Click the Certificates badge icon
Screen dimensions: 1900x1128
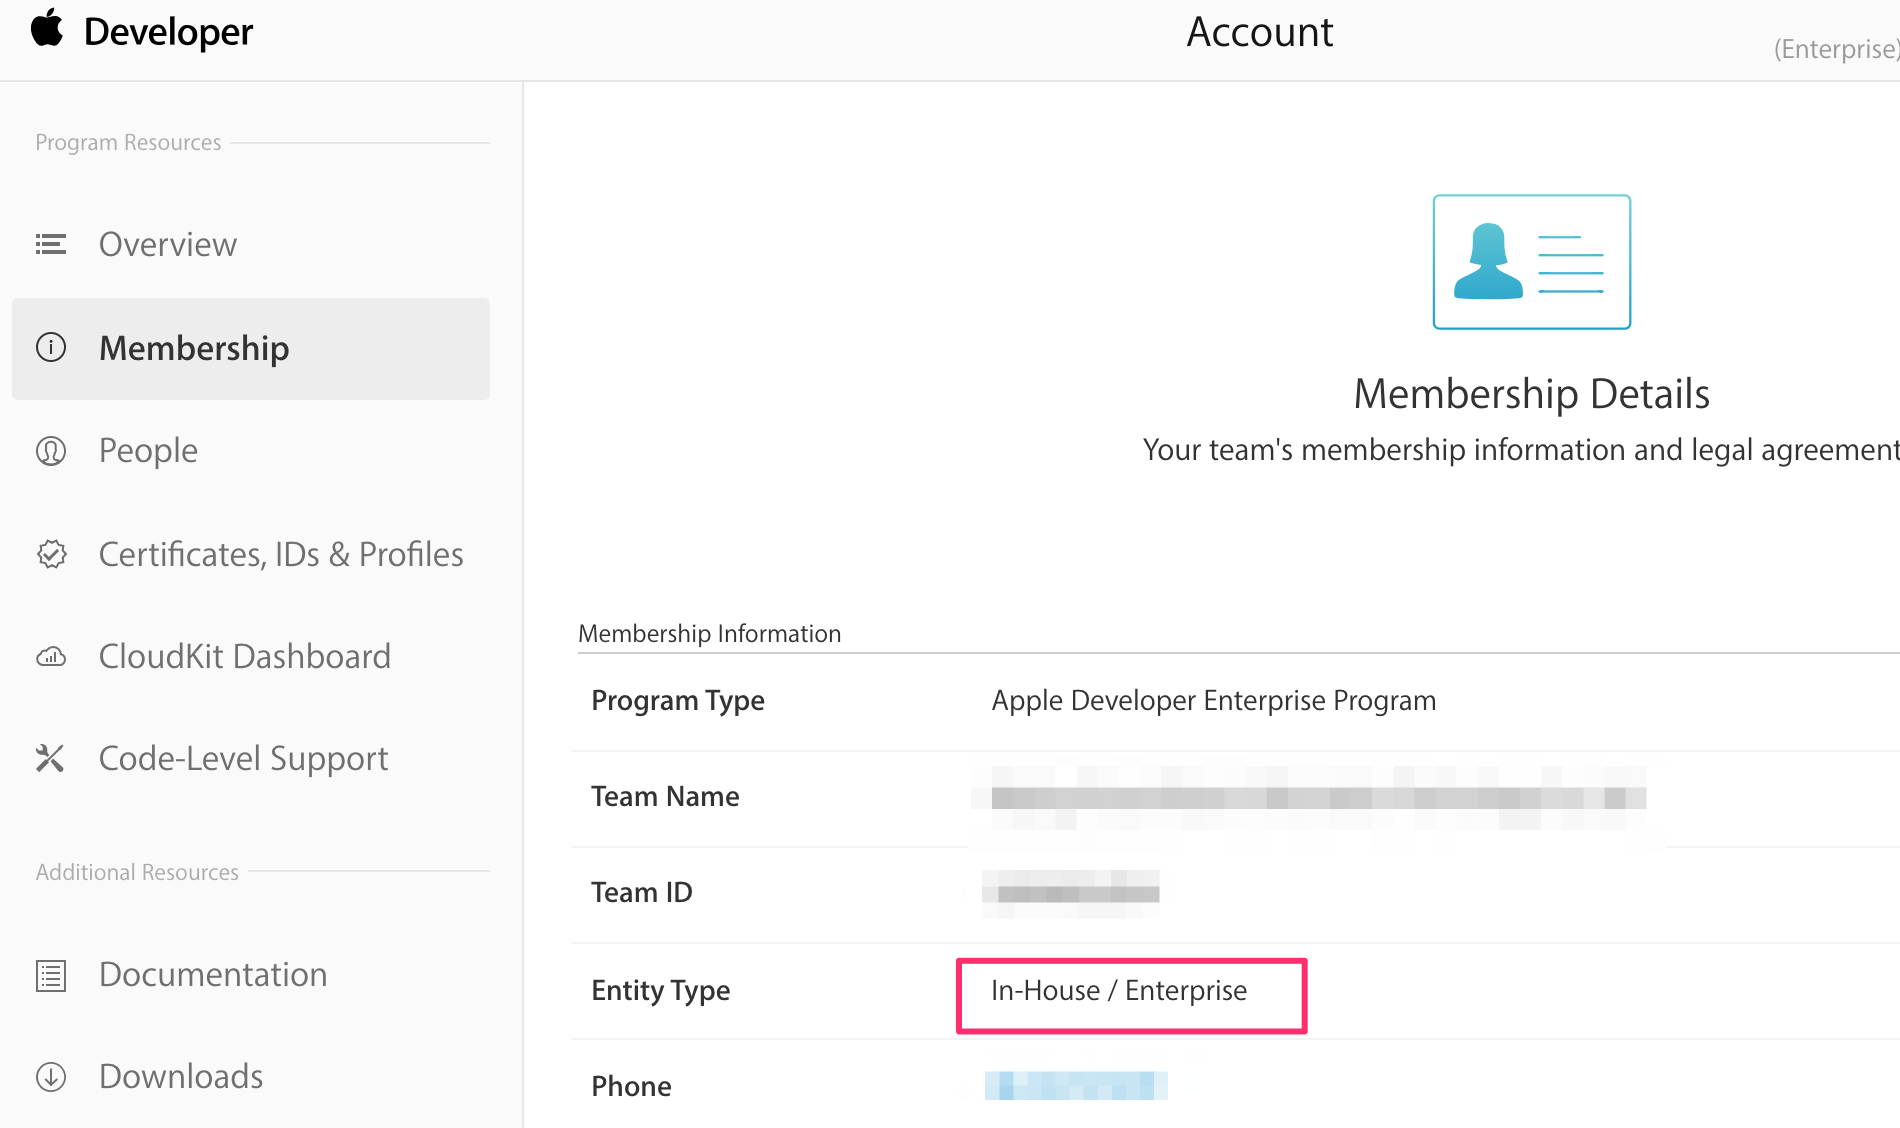(x=51, y=554)
